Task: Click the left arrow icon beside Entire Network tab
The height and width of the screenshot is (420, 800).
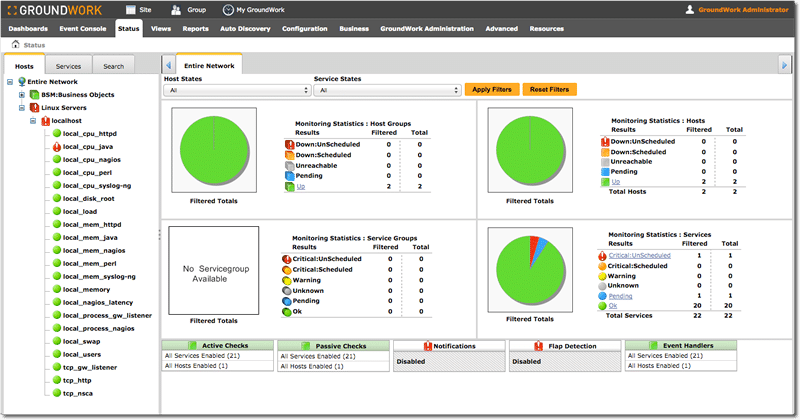Action: click(168, 65)
